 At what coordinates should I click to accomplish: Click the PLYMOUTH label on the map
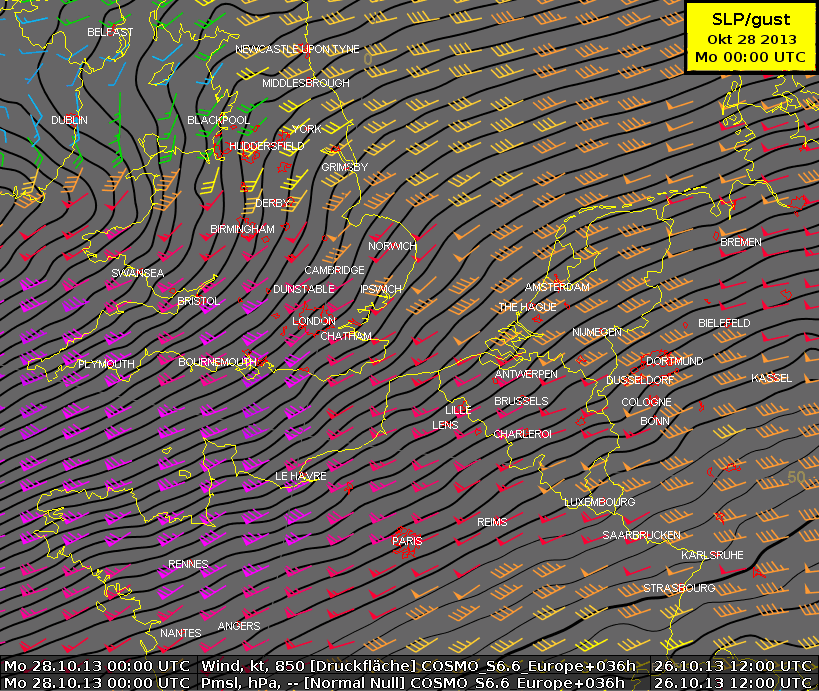pos(106,365)
